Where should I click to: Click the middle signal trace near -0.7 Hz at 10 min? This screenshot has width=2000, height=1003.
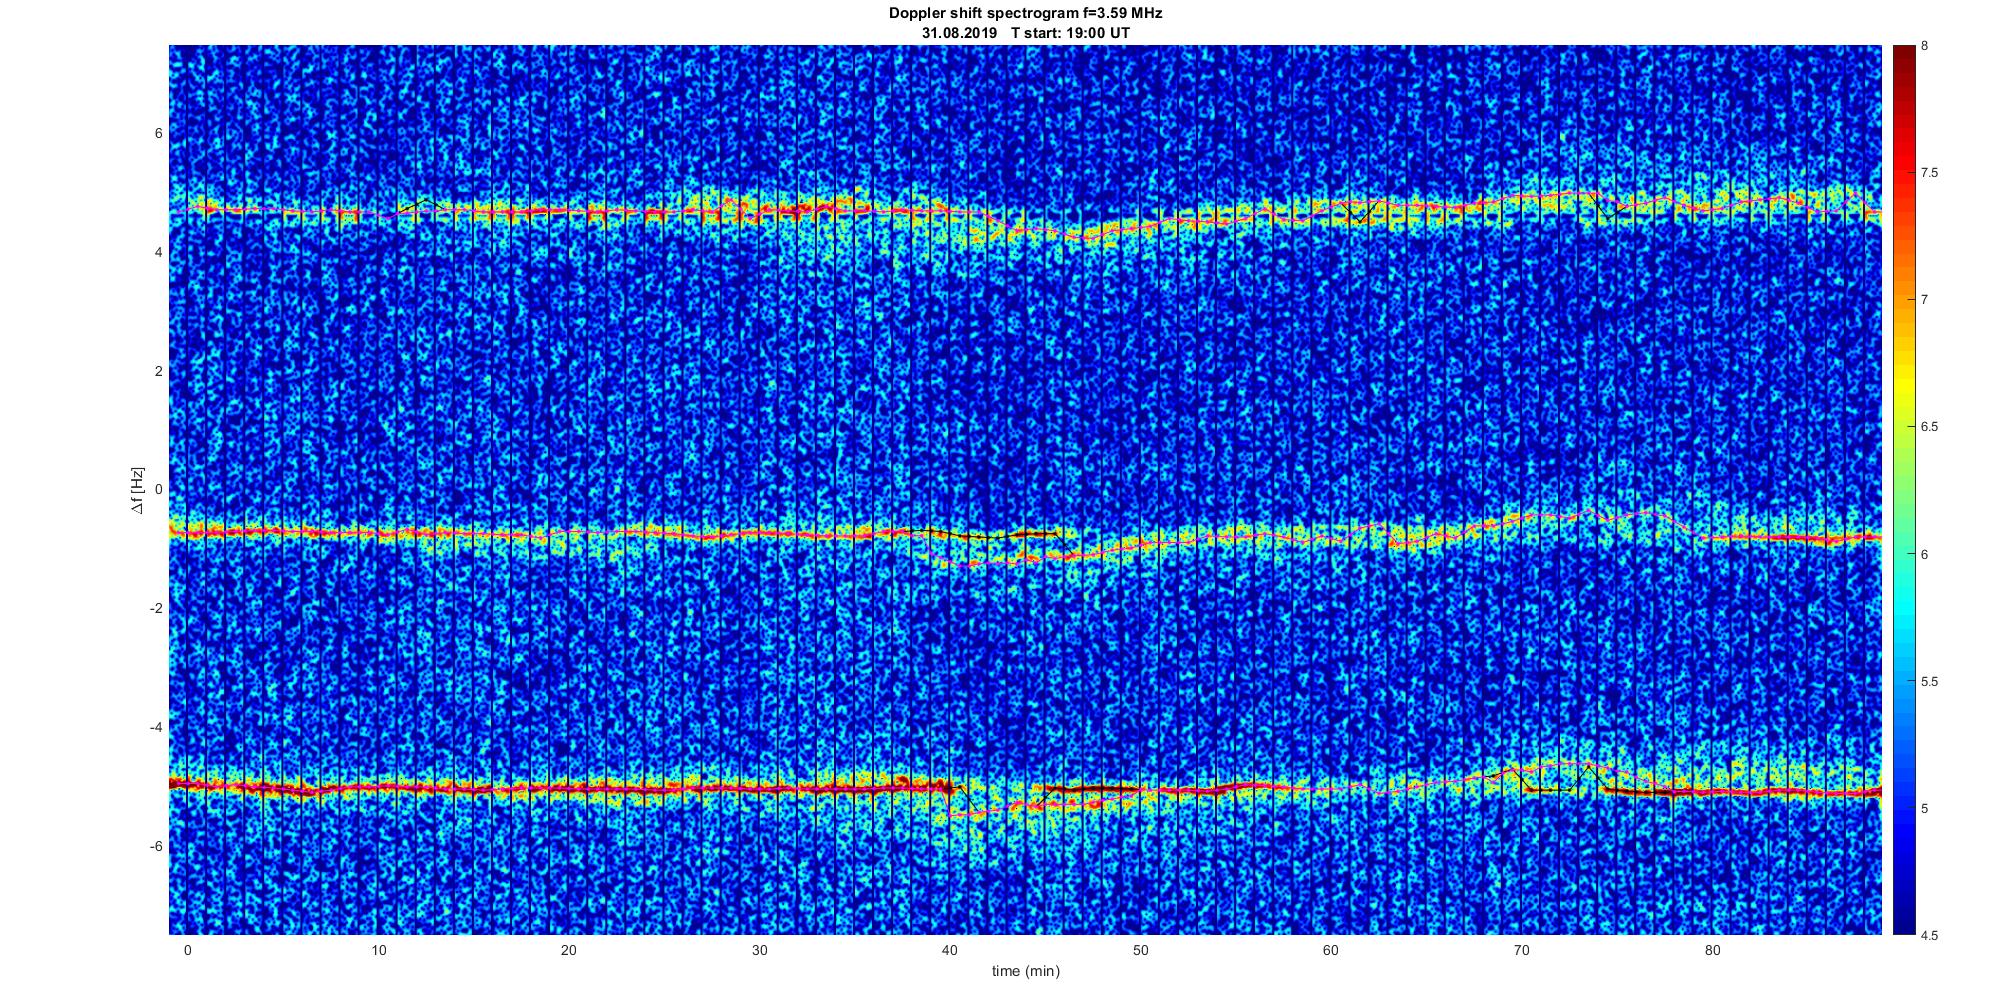[378, 534]
